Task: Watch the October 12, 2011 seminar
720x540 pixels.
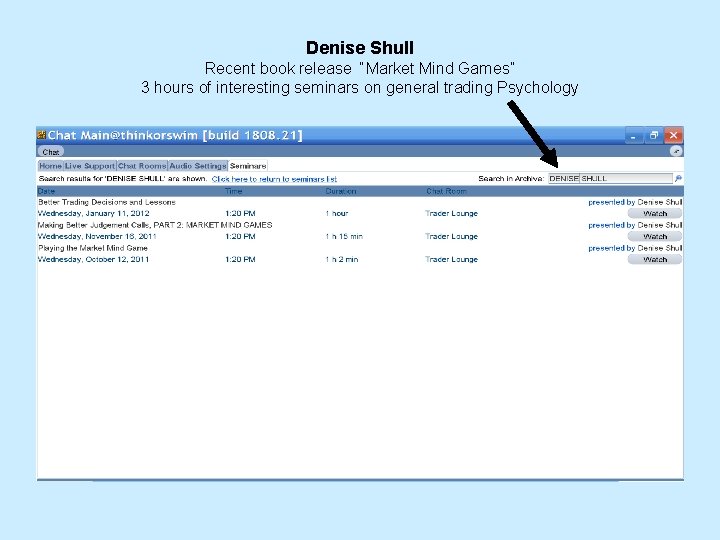Action: click(x=655, y=259)
